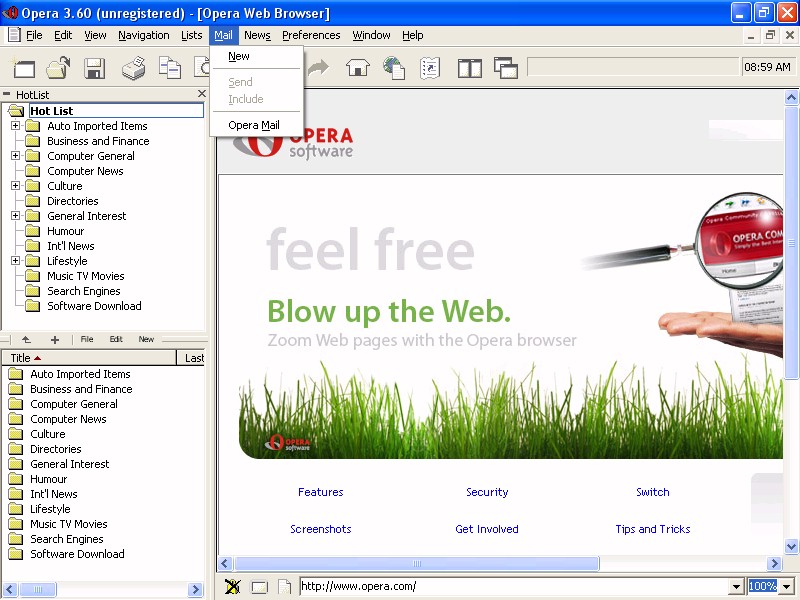This screenshot has width=800, height=600.
Task: Open the Help menu
Action: (413, 35)
